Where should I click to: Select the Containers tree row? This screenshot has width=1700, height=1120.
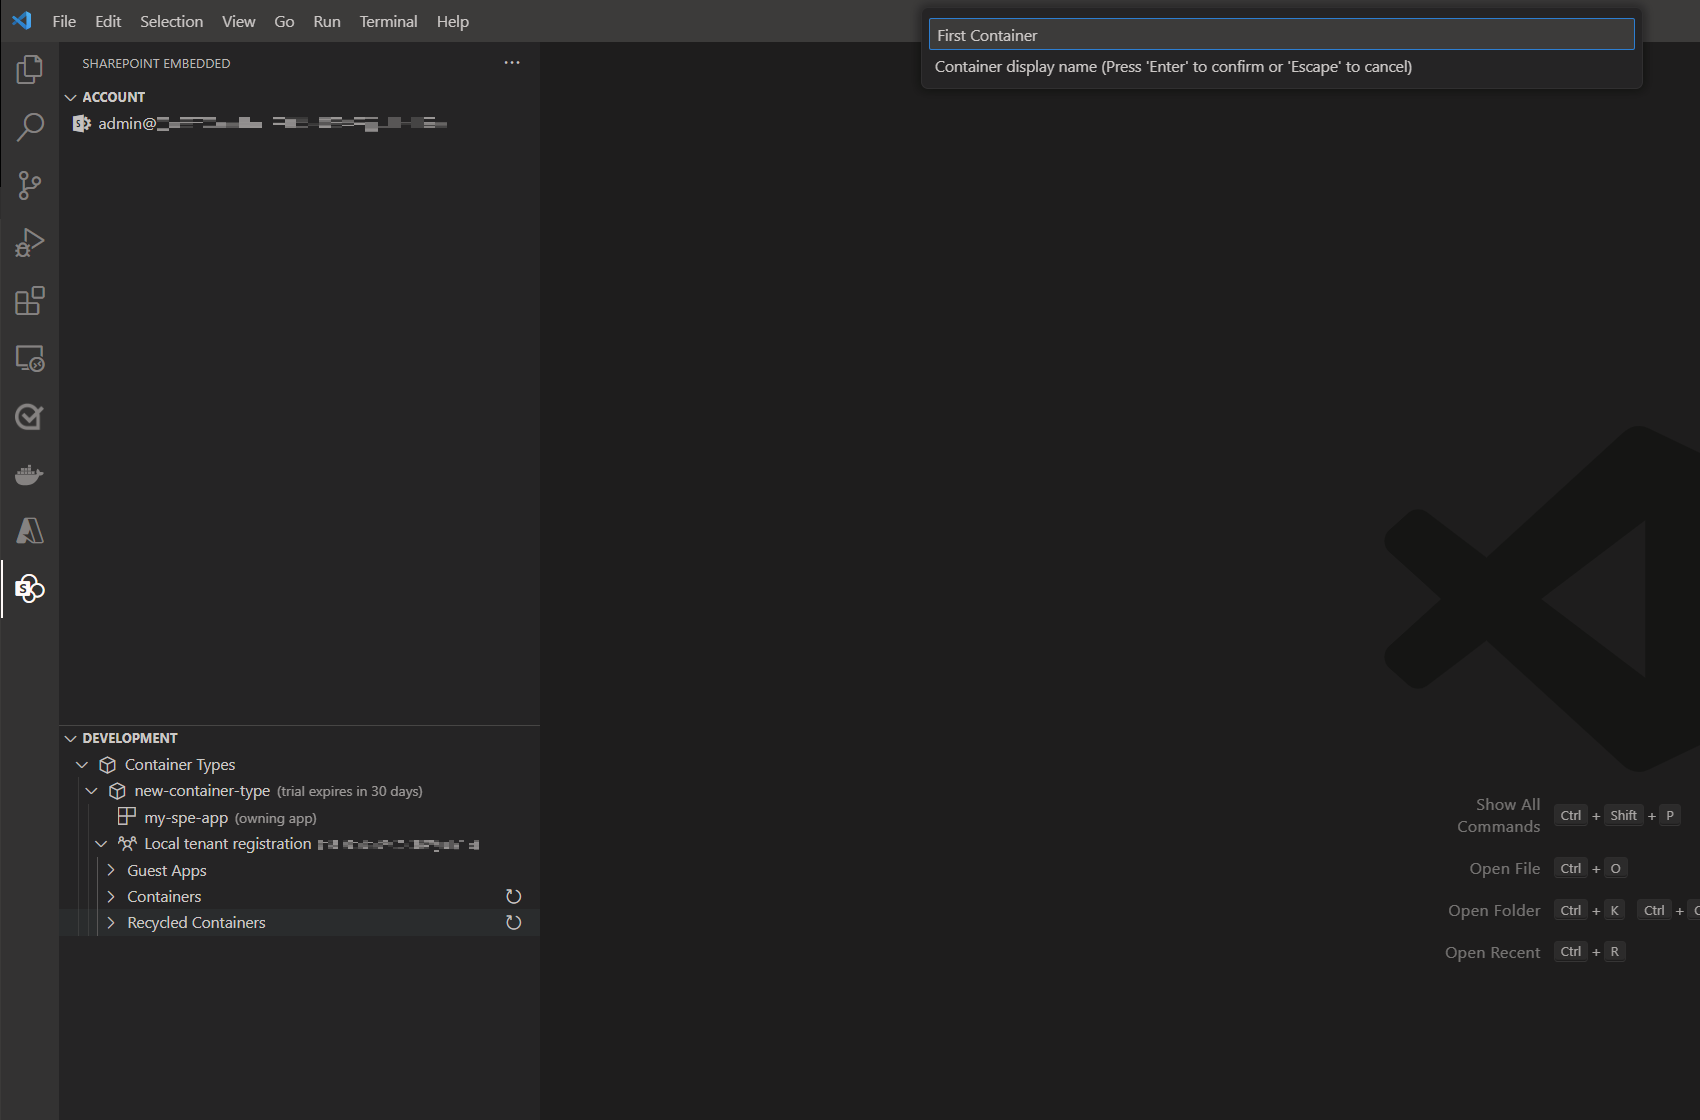click(300, 896)
